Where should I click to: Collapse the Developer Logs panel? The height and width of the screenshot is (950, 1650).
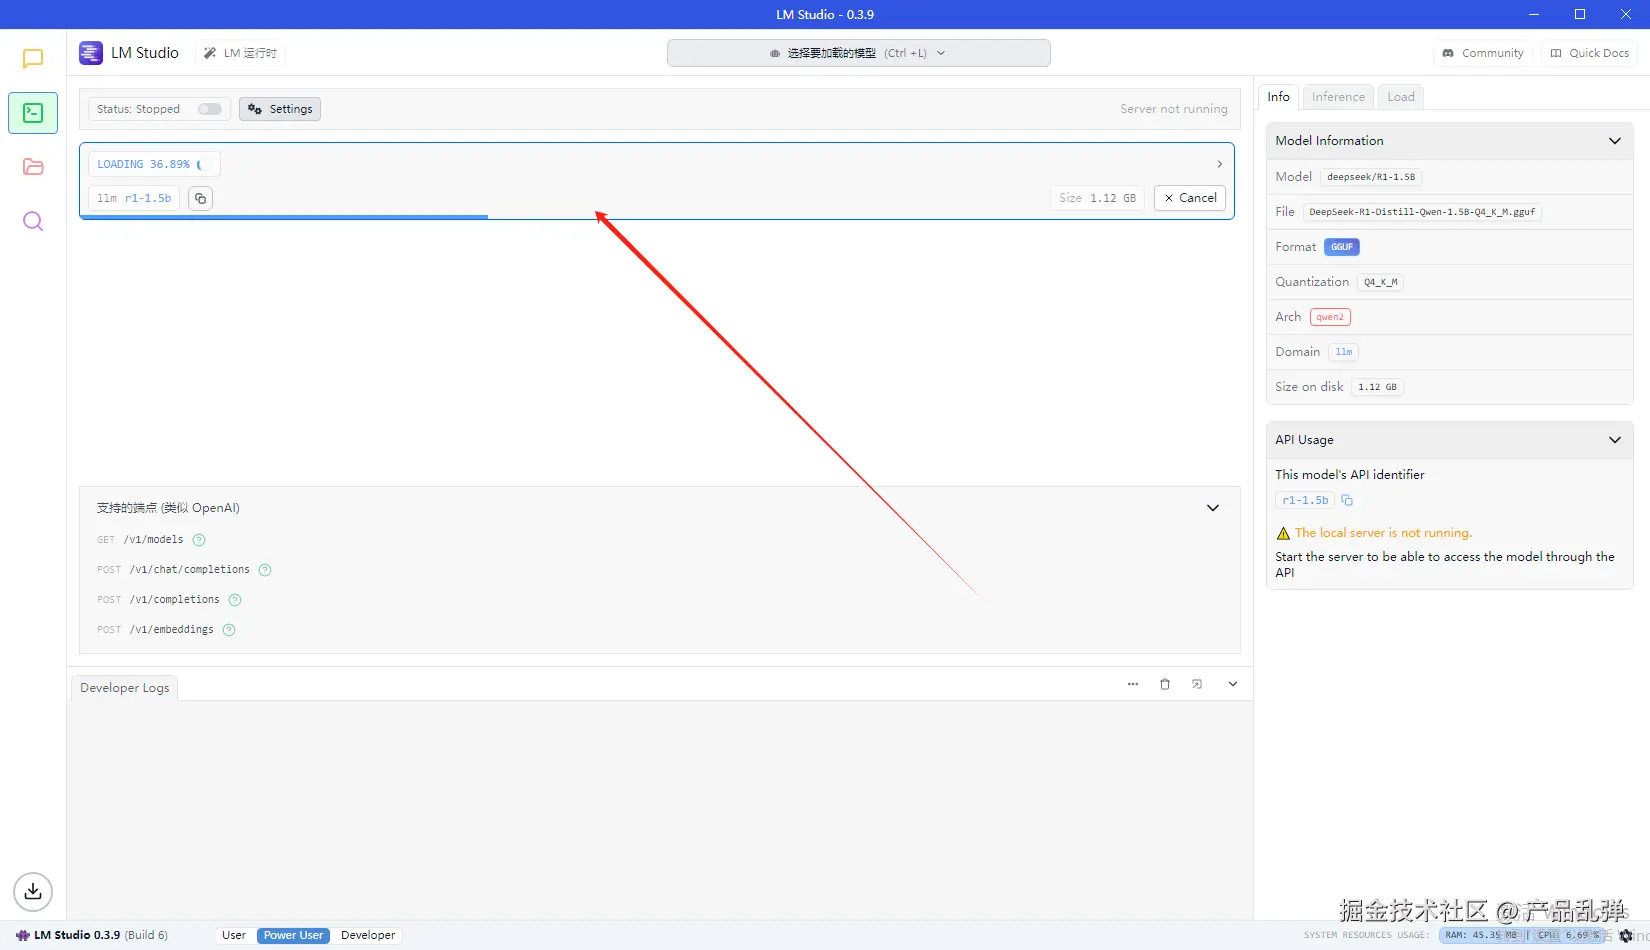(x=1233, y=684)
